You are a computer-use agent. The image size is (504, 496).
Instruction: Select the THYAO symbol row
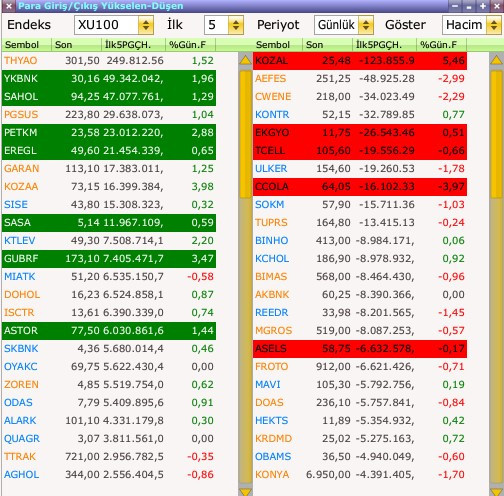click(109, 61)
